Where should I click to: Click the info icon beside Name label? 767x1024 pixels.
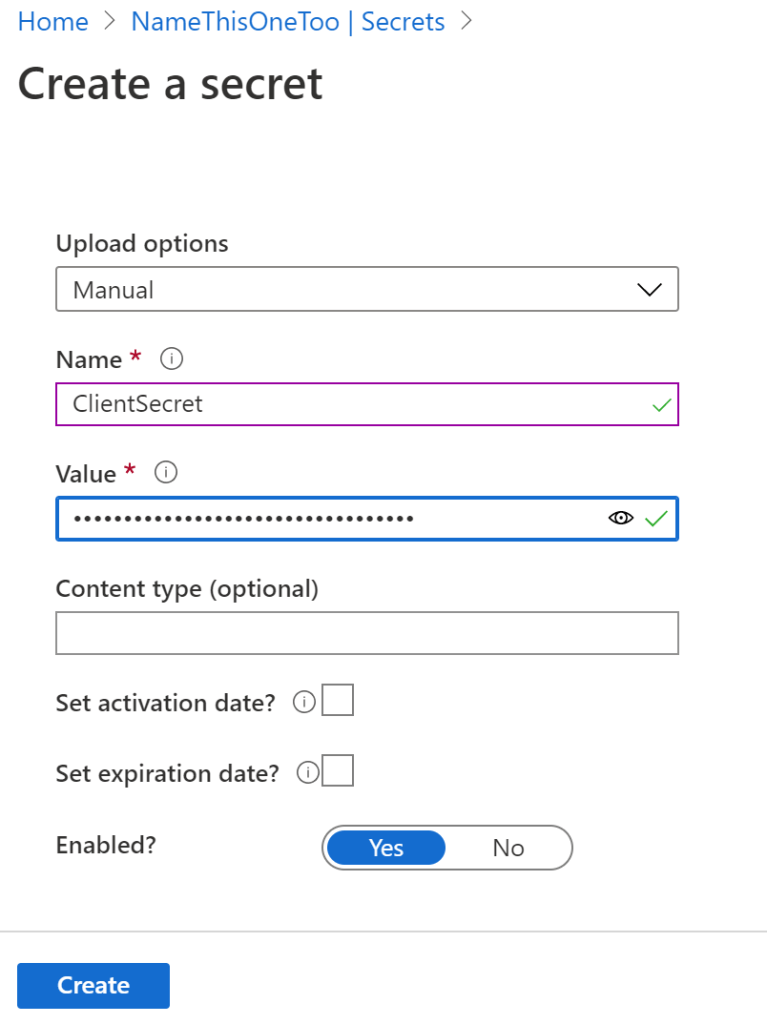(x=172, y=359)
